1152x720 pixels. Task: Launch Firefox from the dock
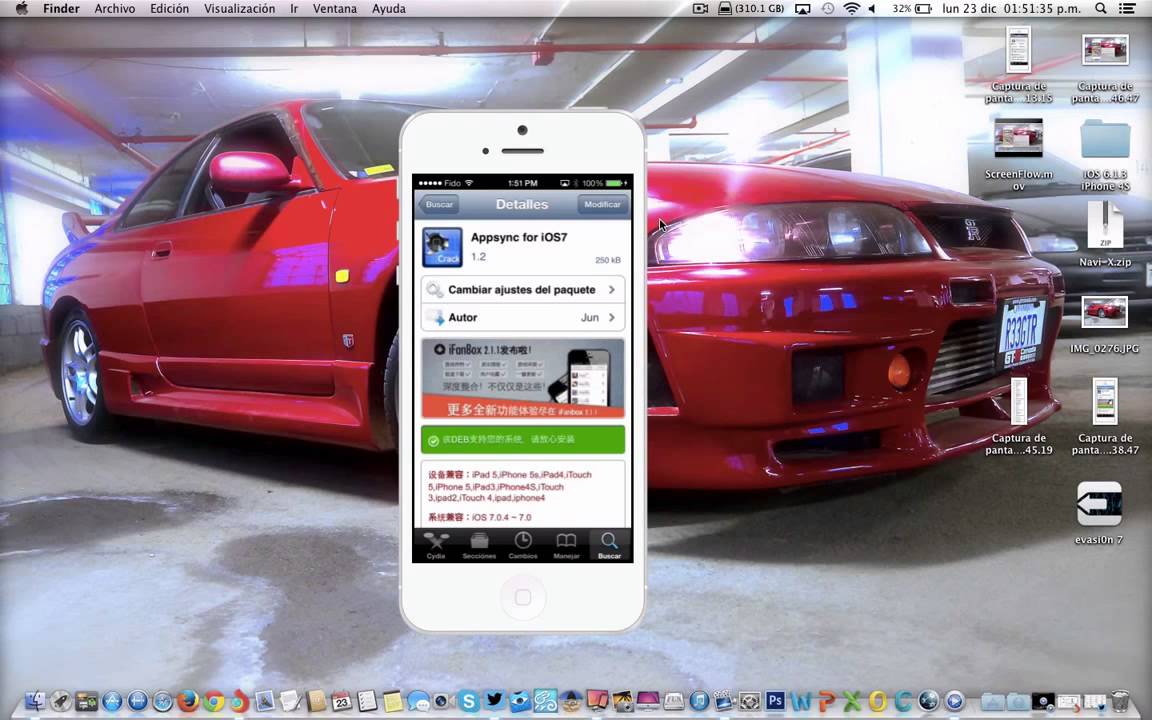(x=188, y=701)
